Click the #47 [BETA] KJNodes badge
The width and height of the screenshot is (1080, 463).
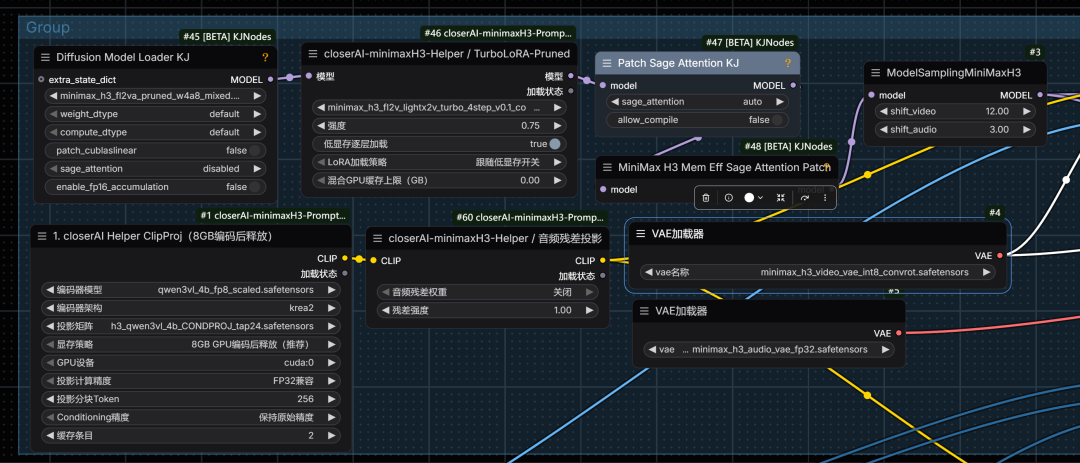point(750,43)
